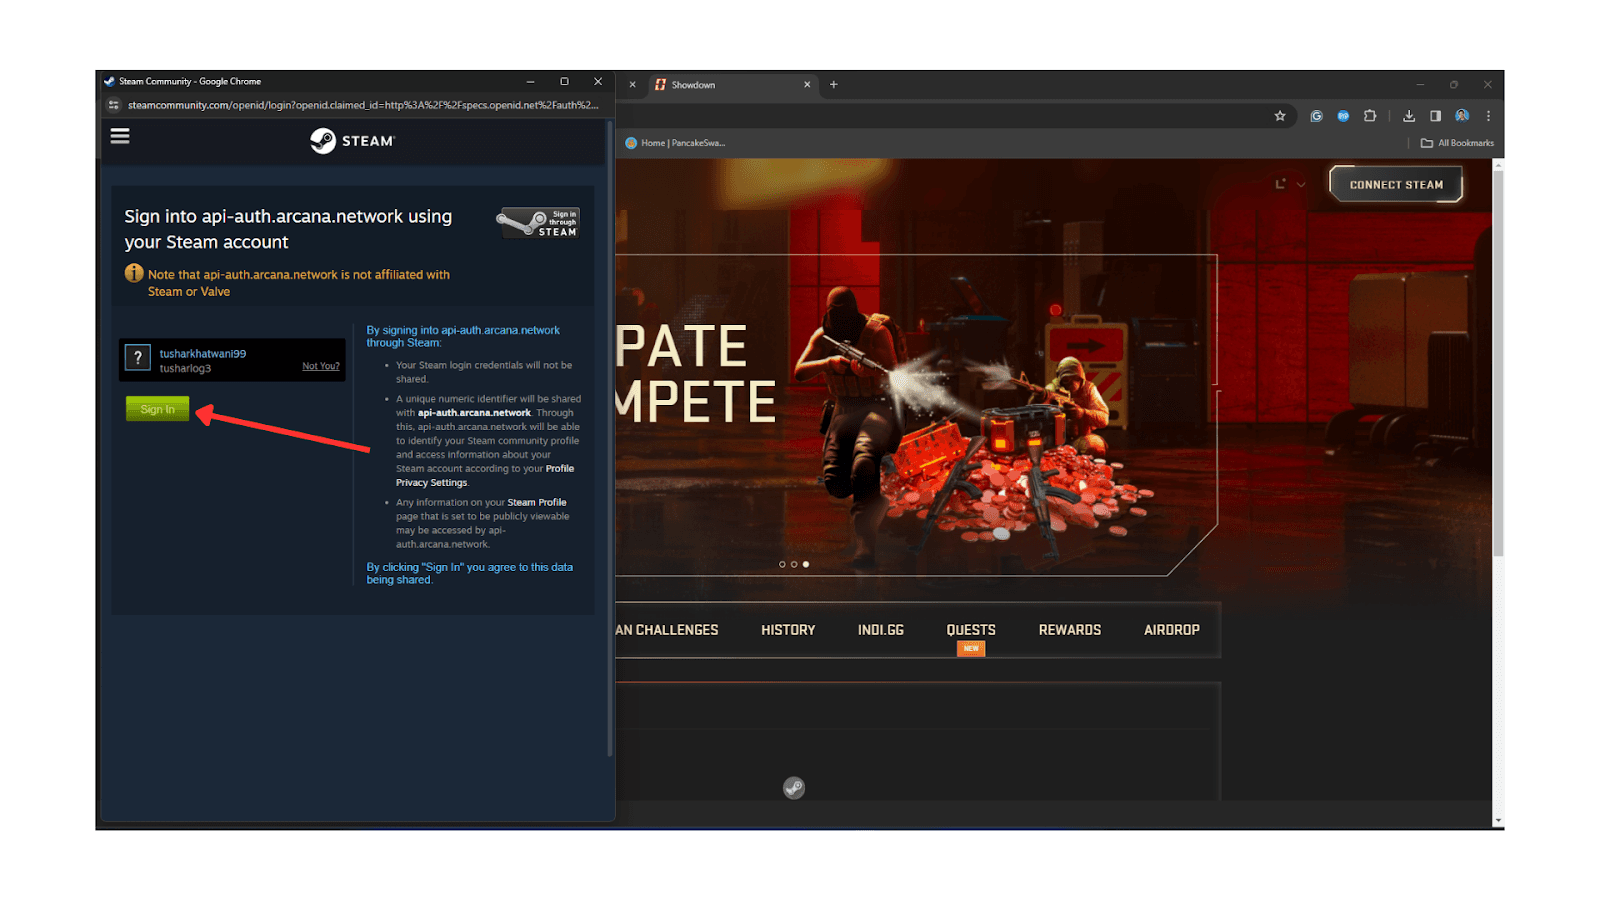The height and width of the screenshot is (900, 1600).
Task: Close the tab left of Showdown
Action: coord(632,85)
